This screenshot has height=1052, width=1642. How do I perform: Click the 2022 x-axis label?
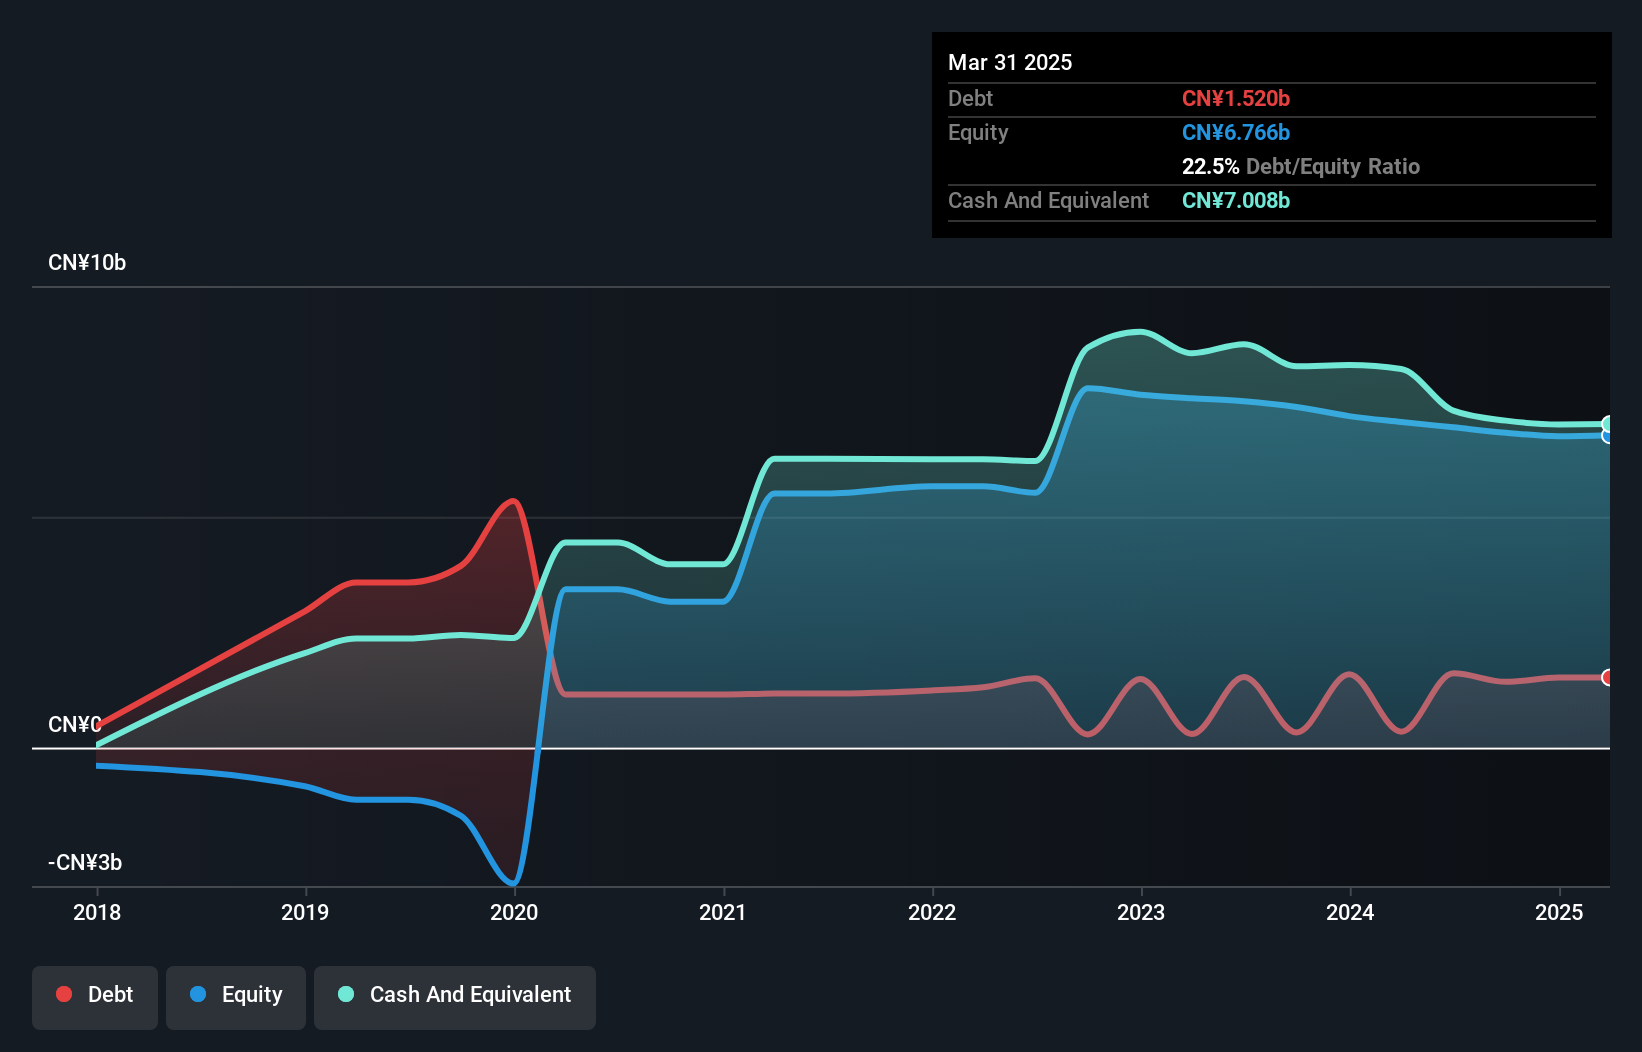click(x=932, y=912)
